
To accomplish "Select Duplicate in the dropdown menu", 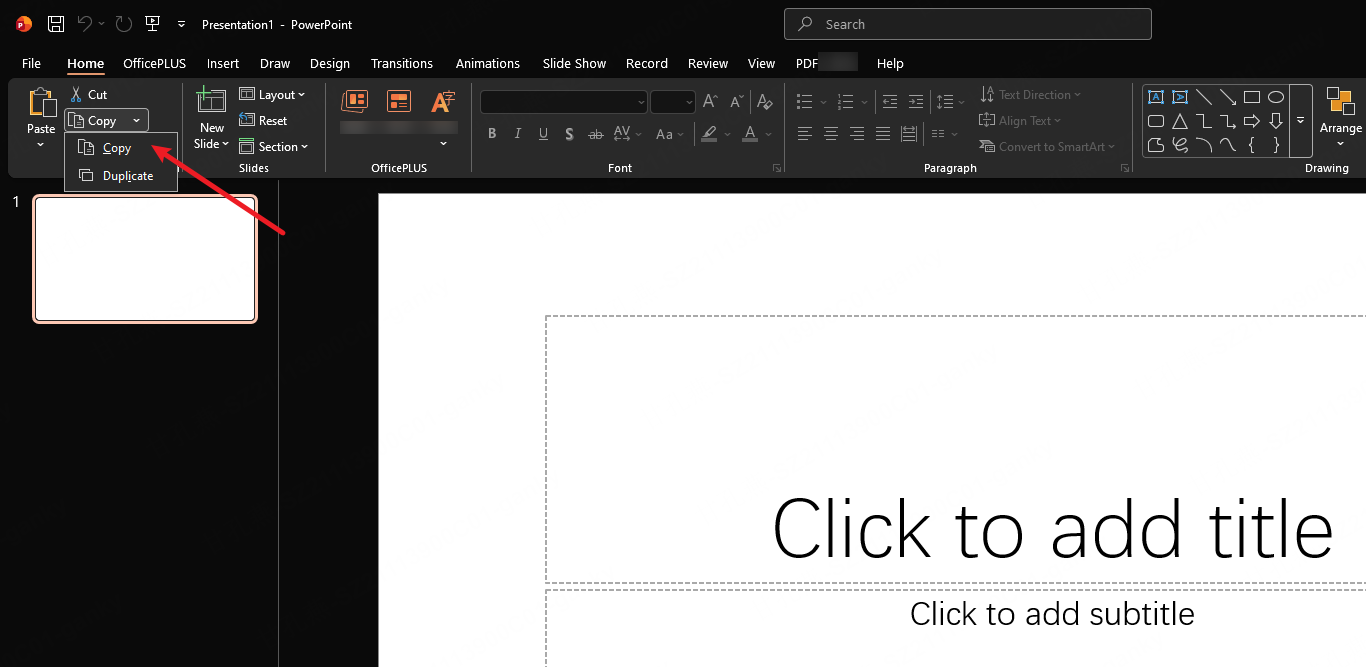I will click(x=121, y=176).
